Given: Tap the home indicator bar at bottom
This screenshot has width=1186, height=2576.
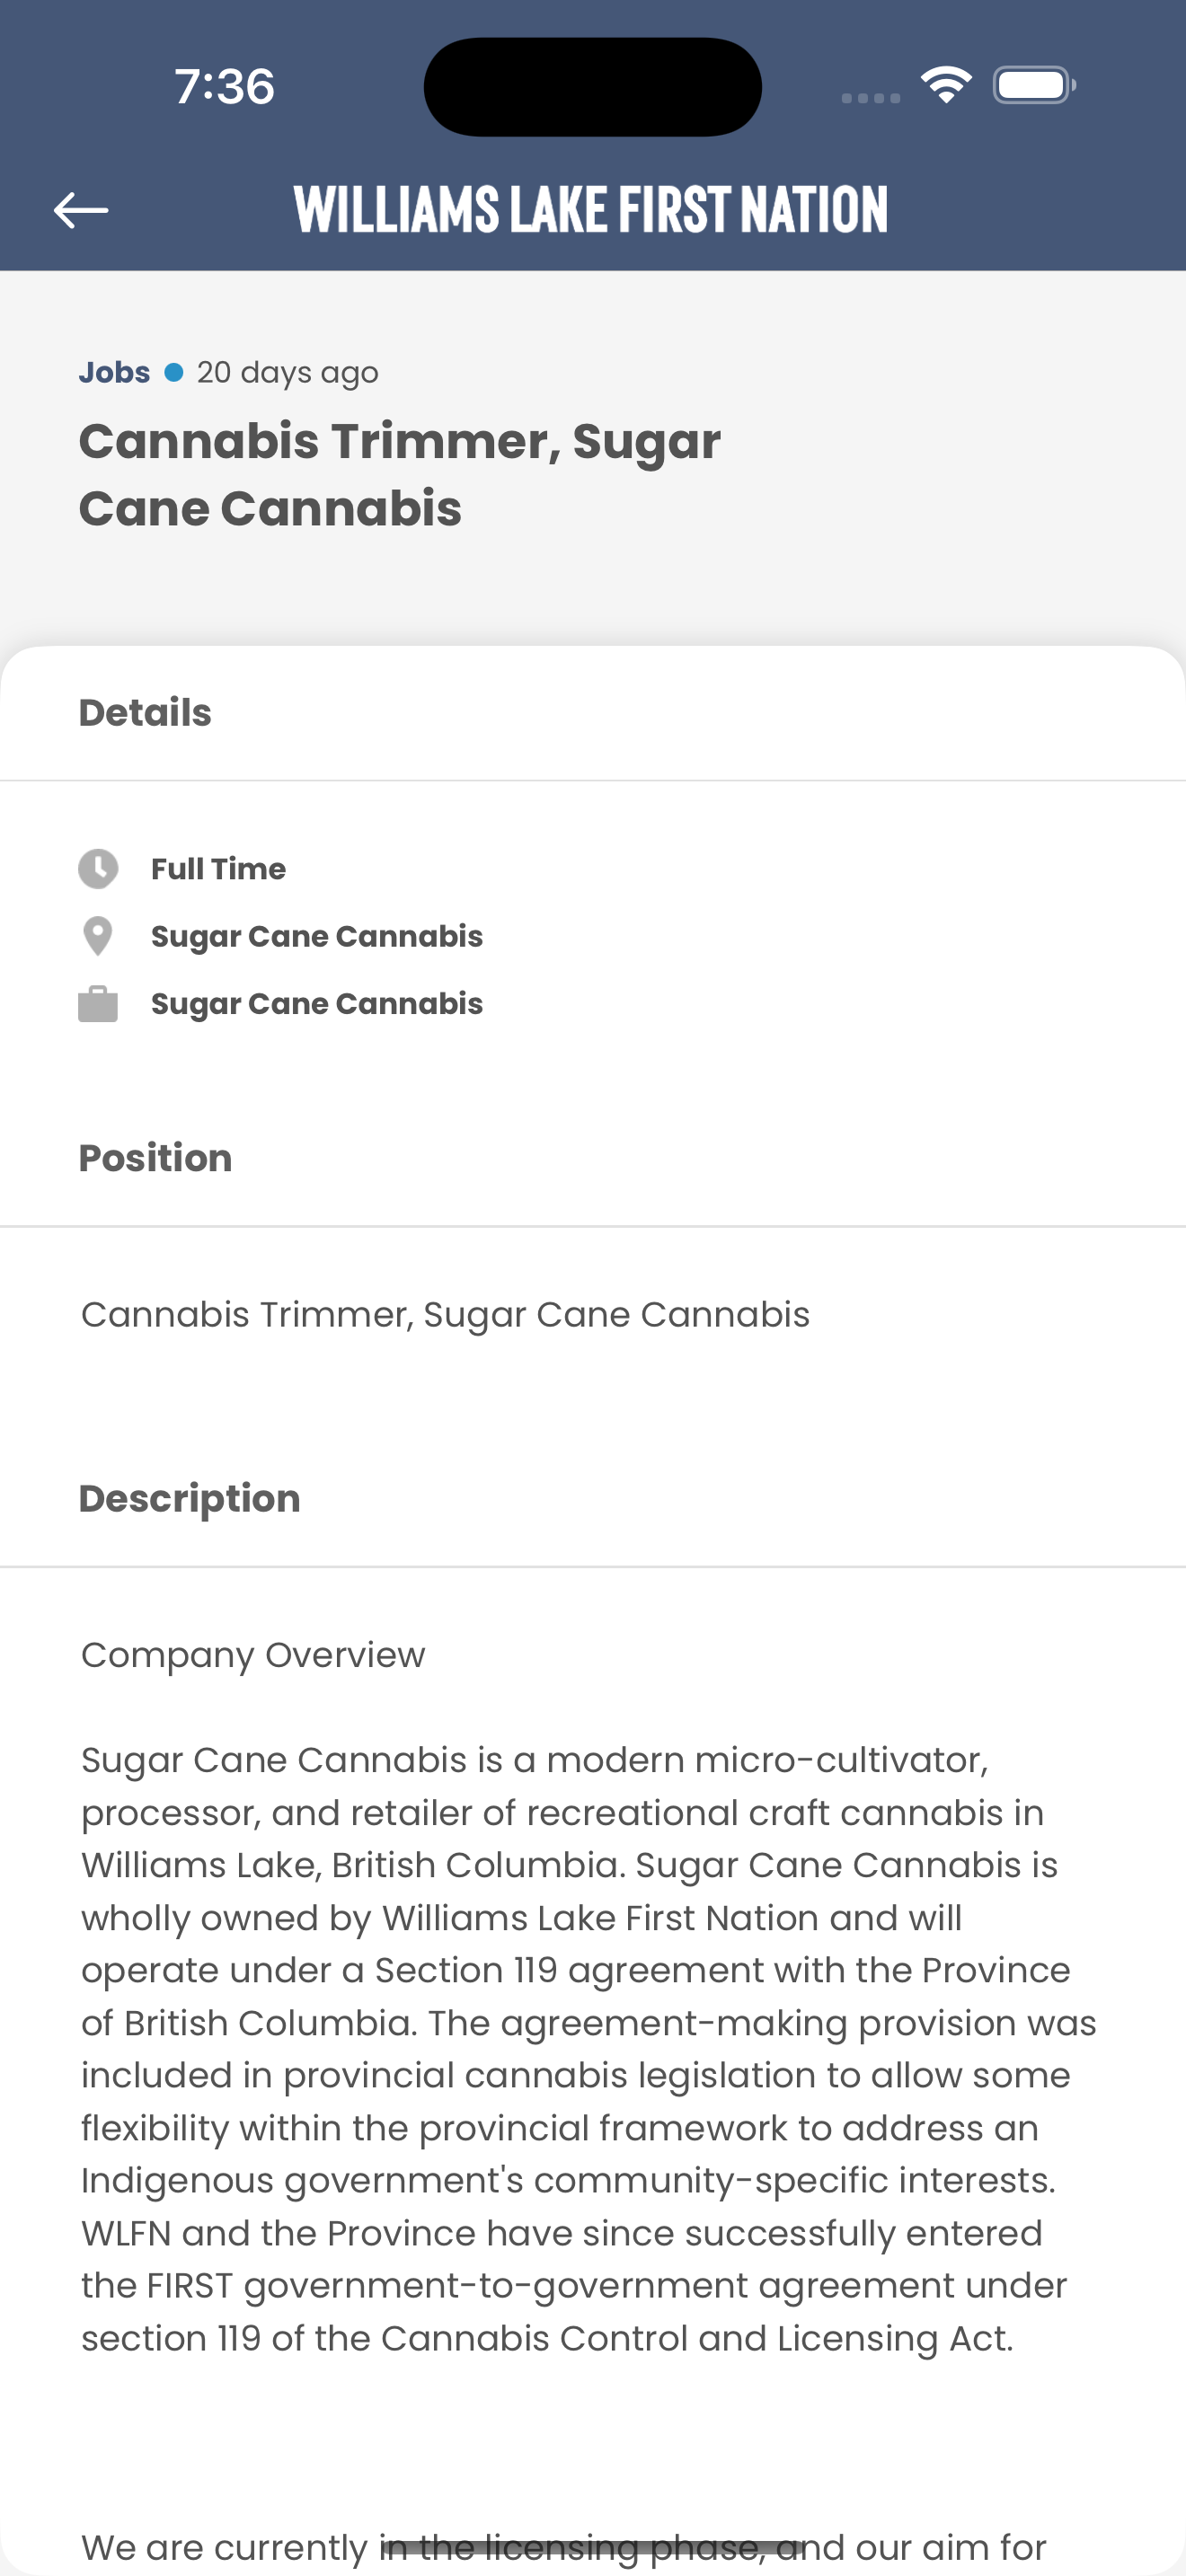Looking at the screenshot, I should pos(593,2548).
